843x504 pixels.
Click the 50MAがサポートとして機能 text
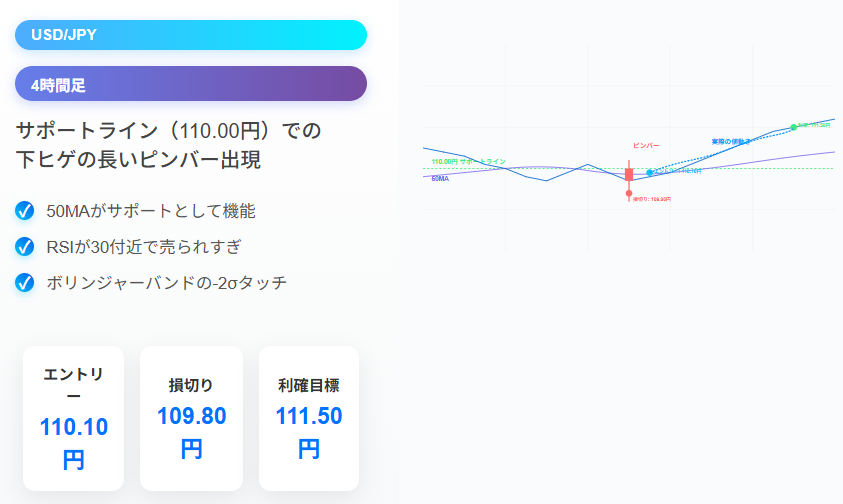(x=151, y=211)
